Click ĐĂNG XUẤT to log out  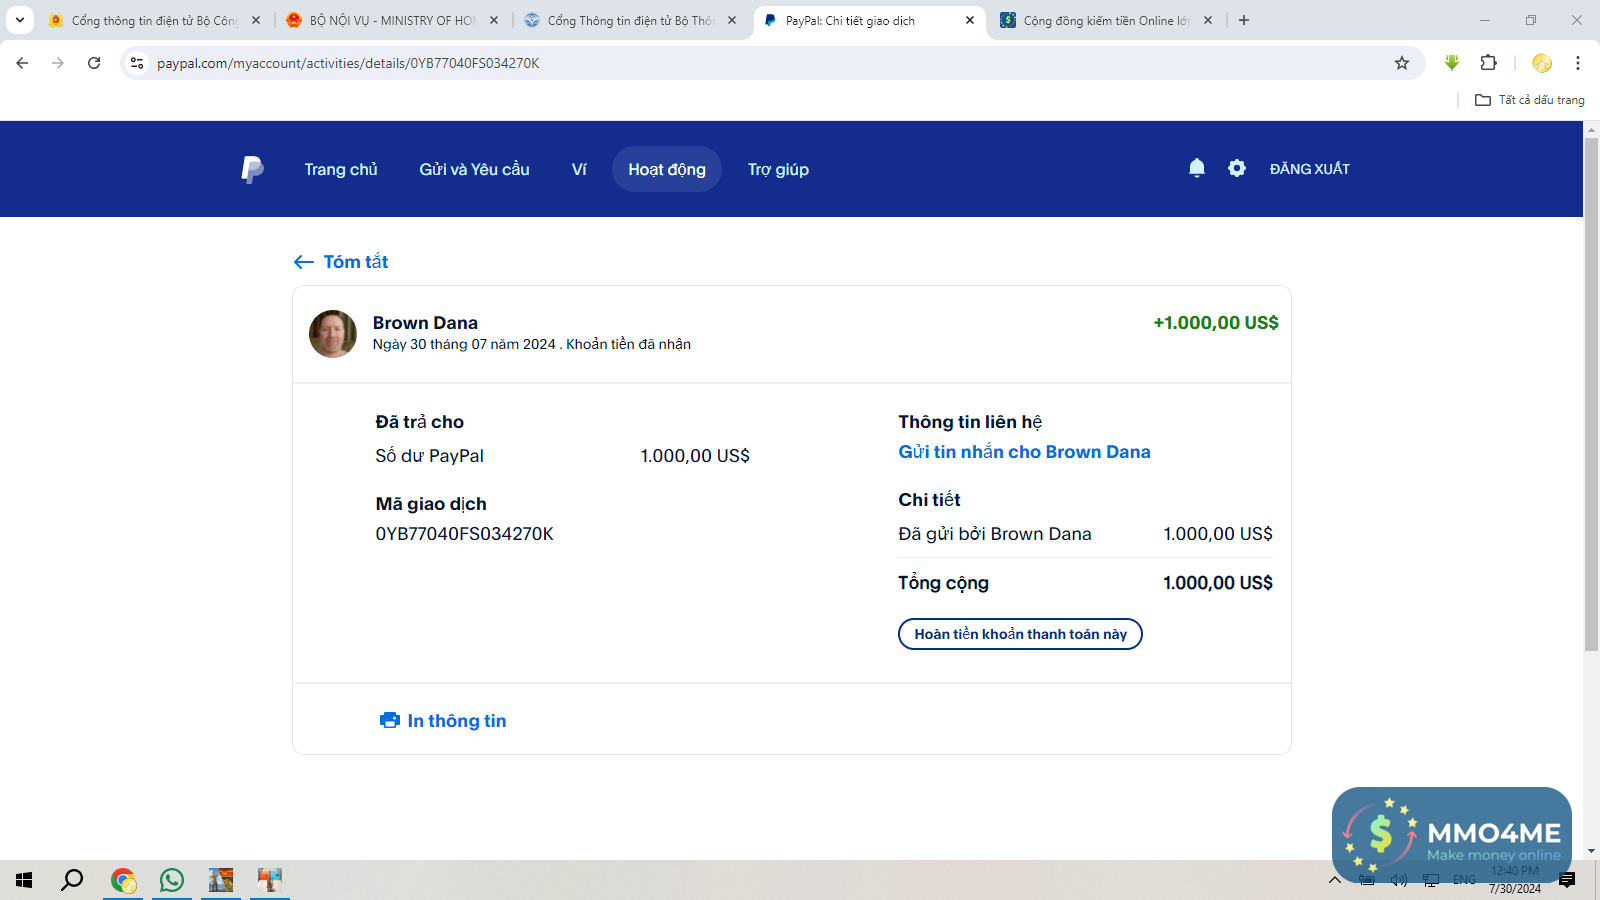[x=1310, y=169]
